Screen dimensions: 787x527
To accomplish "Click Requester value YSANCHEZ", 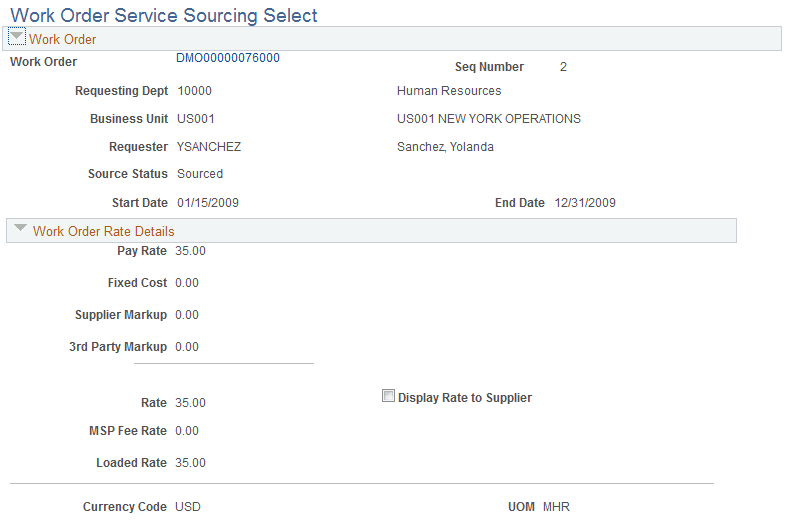I will click(x=209, y=147).
